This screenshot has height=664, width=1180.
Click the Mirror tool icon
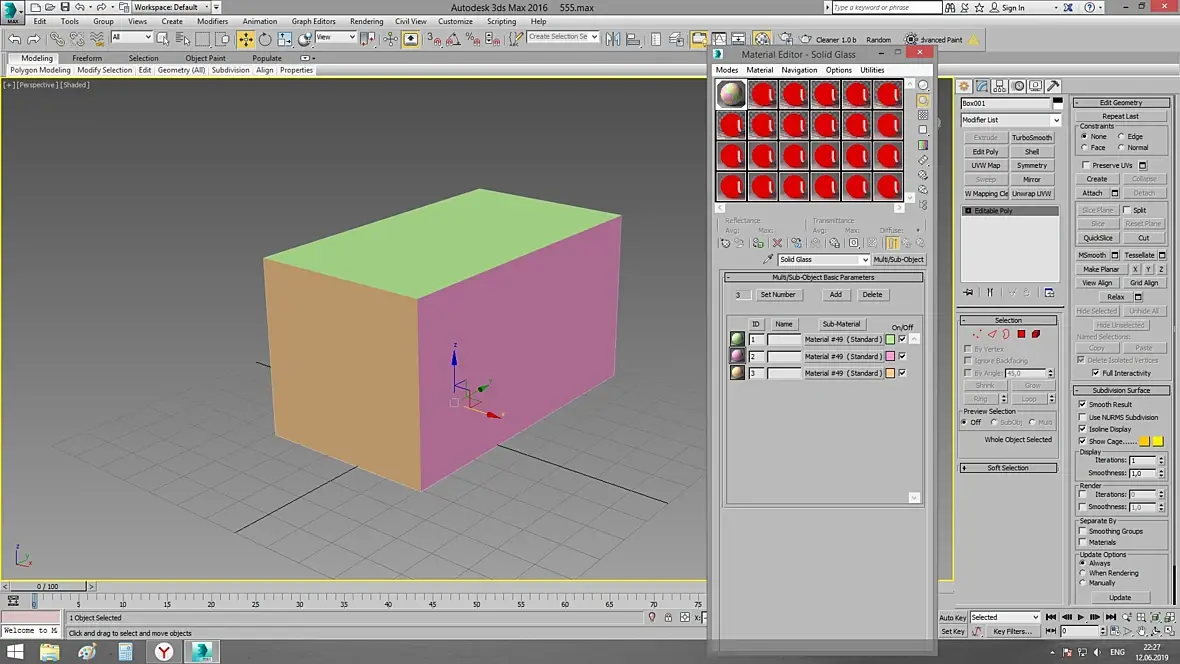[612, 39]
